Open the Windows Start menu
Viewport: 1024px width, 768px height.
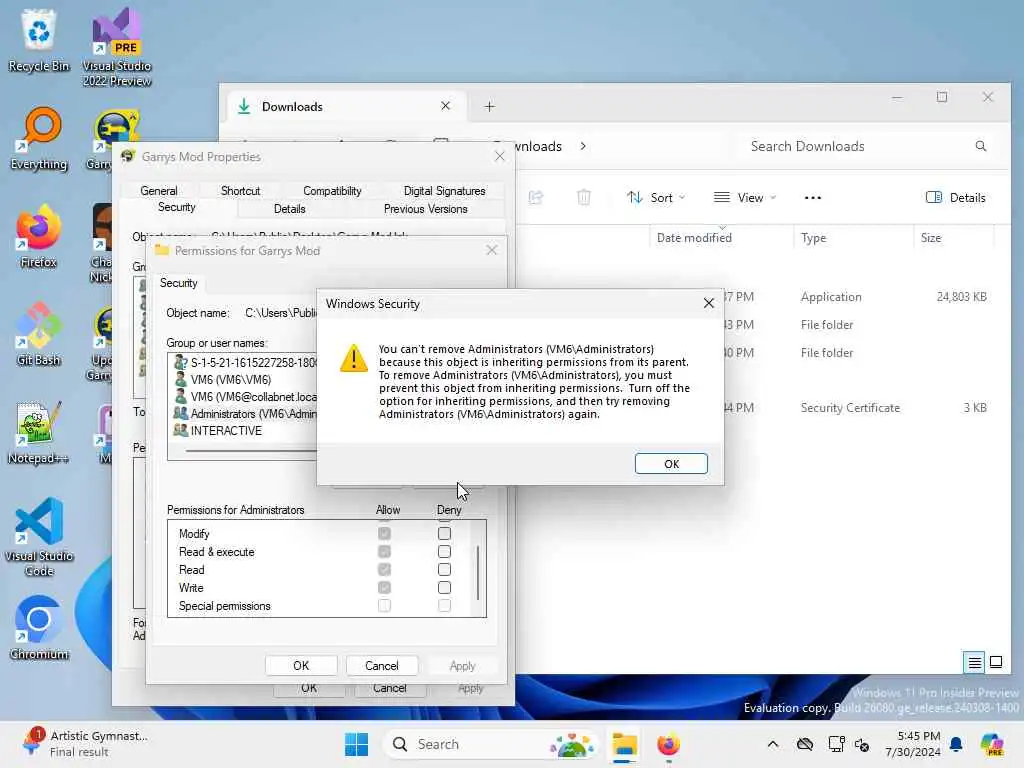click(x=357, y=744)
